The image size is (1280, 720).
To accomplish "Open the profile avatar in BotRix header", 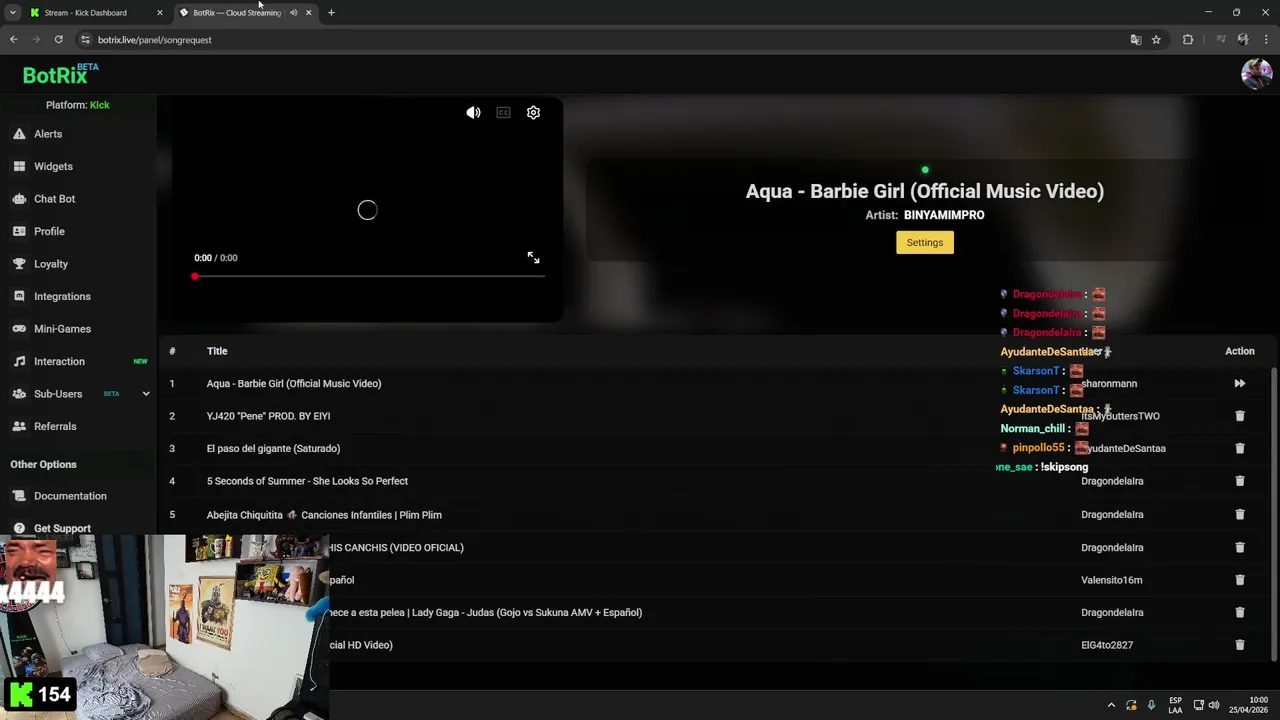I will [x=1256, y=74].
